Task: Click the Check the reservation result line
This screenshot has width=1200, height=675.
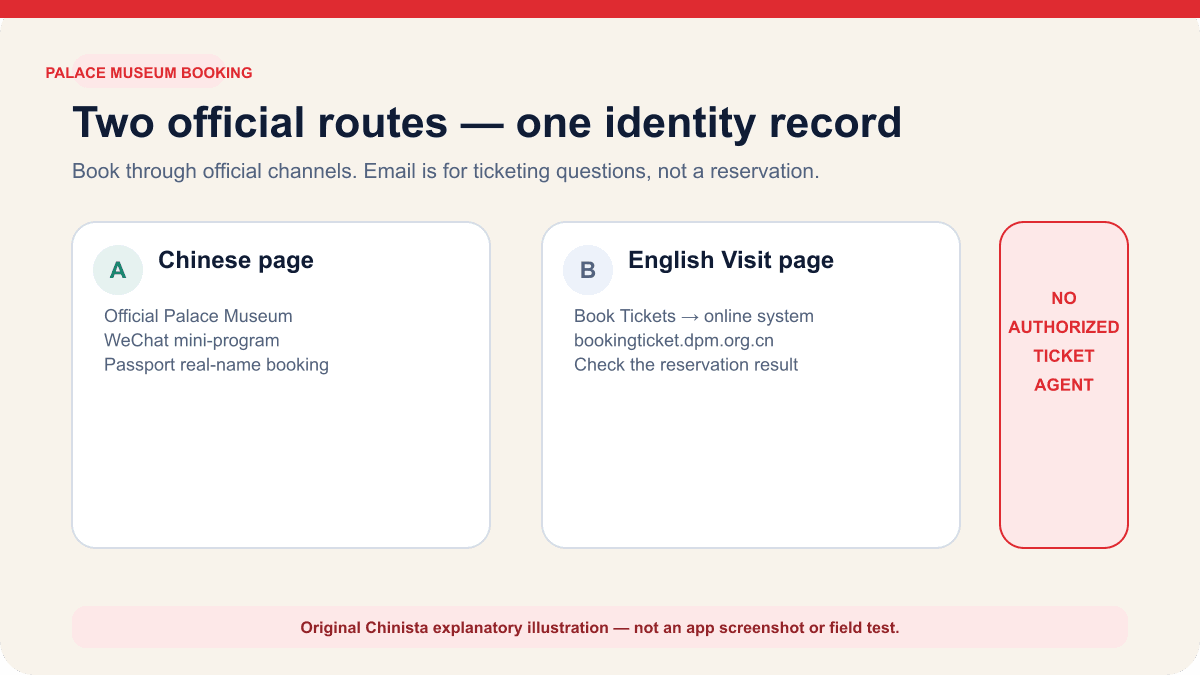Action: pos(686,364)
